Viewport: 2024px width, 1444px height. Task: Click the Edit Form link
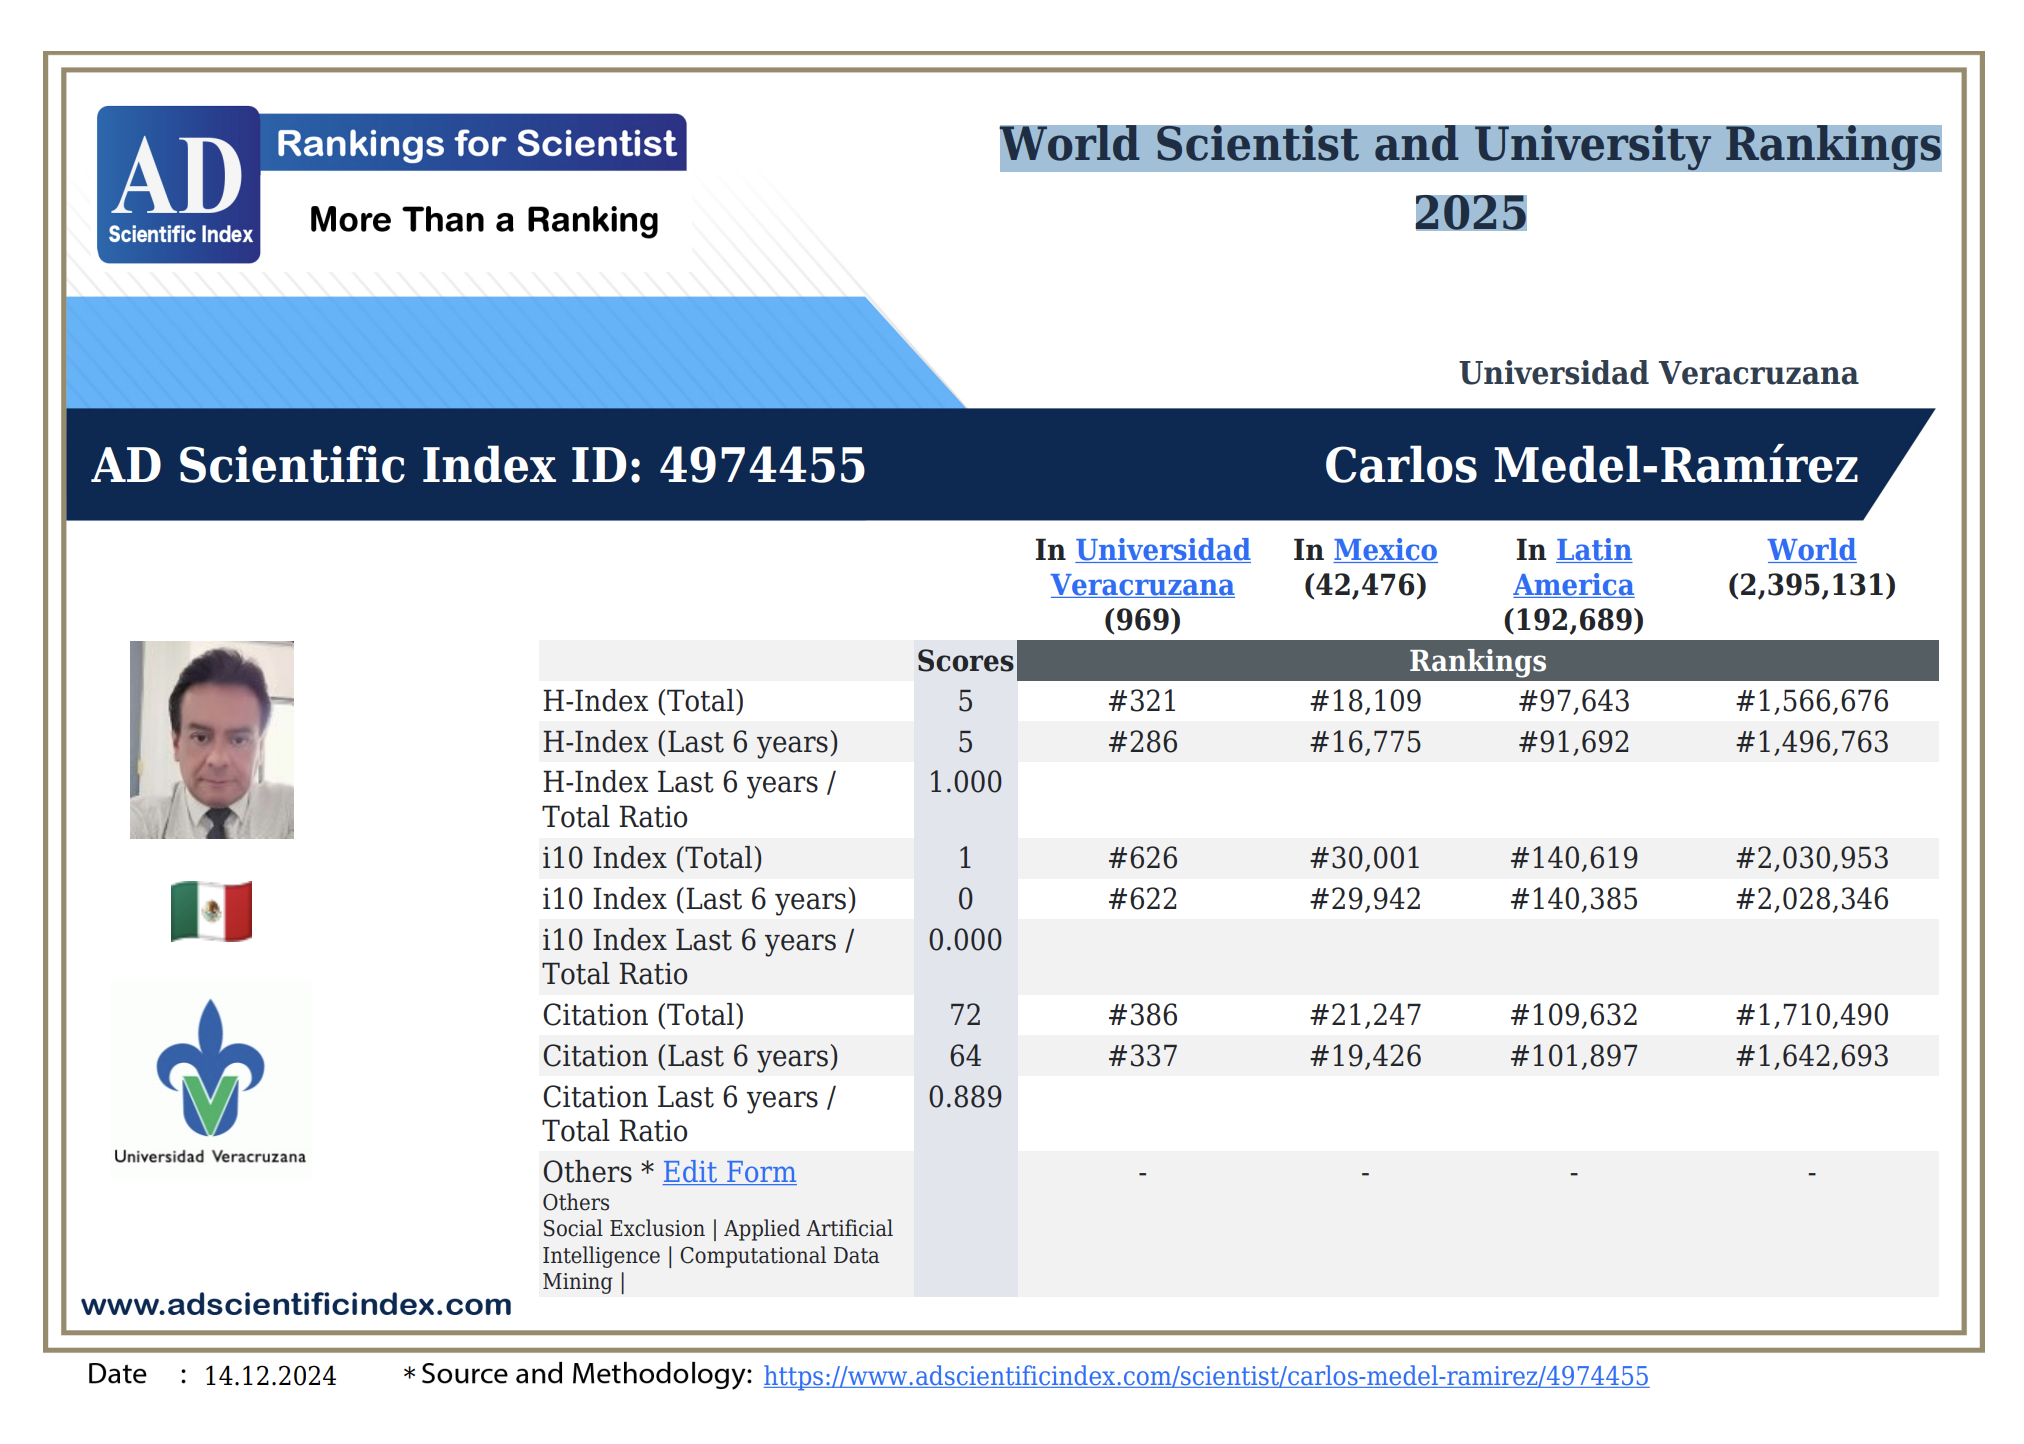(729, 1172)
